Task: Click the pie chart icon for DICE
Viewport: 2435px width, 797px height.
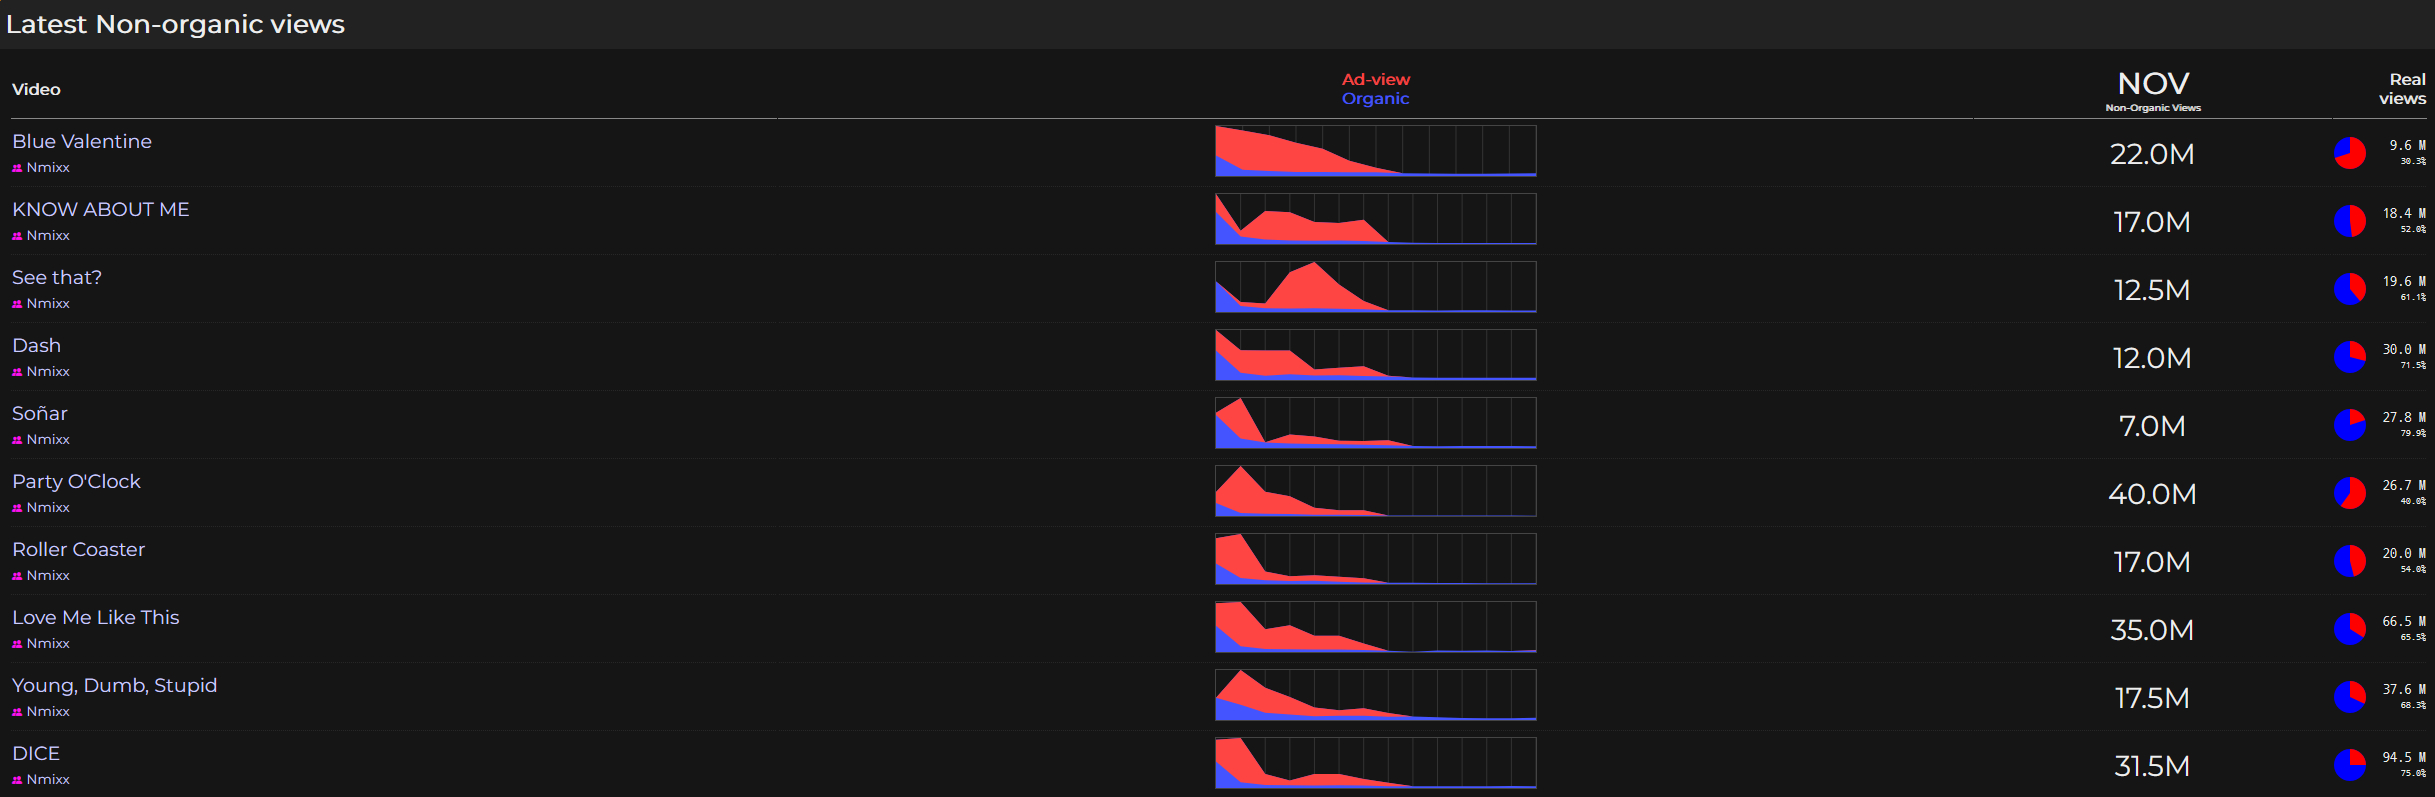Action: pos(2350,765)
